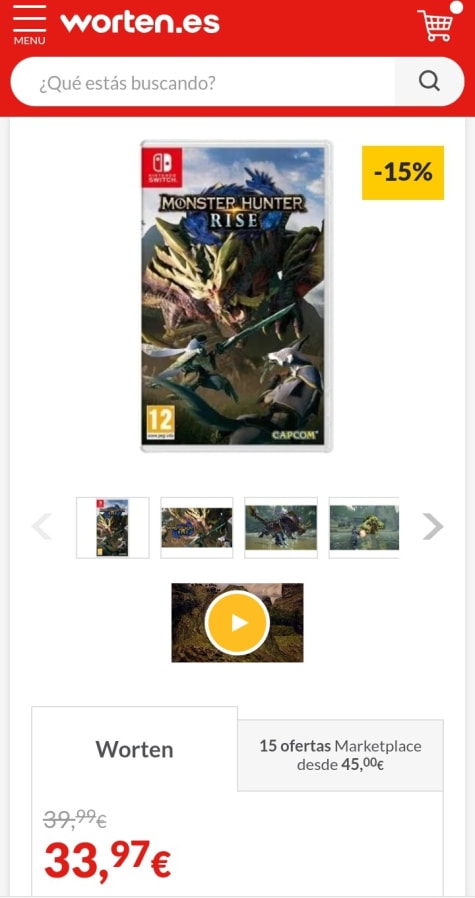The width and height of the screenshot is (475, 898).
Task: Open the shopping cart
Action: (435, 25)
